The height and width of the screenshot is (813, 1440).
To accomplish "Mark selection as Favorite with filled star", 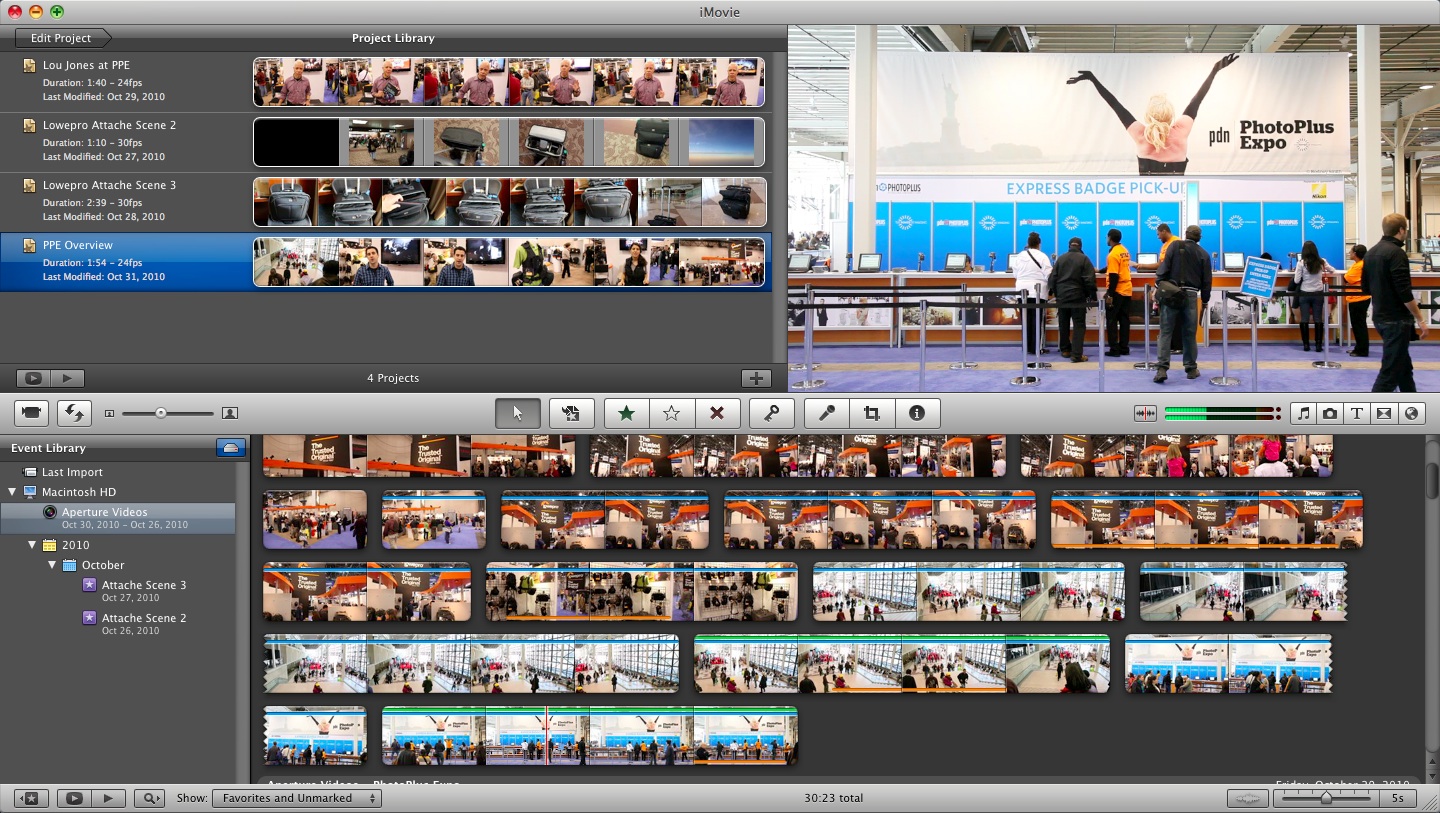I will 626,413.
